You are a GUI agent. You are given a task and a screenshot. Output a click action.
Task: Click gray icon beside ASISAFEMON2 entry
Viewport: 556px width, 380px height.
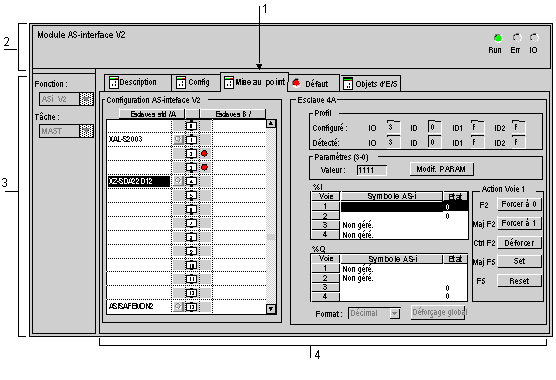tap(178, 306)
